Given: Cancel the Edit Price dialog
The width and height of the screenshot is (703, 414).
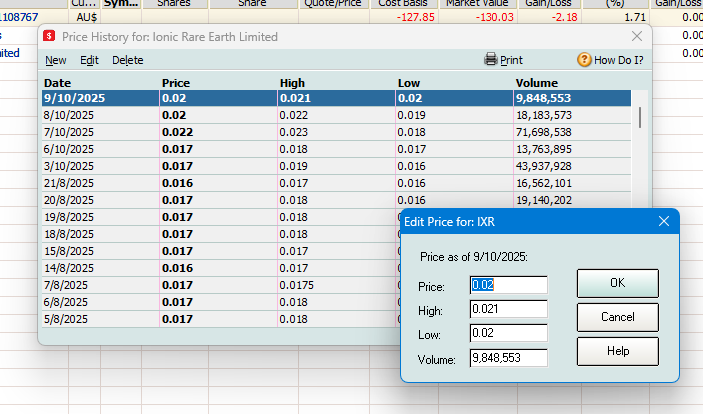Looking at the screenshot, I should coord(617,317).
